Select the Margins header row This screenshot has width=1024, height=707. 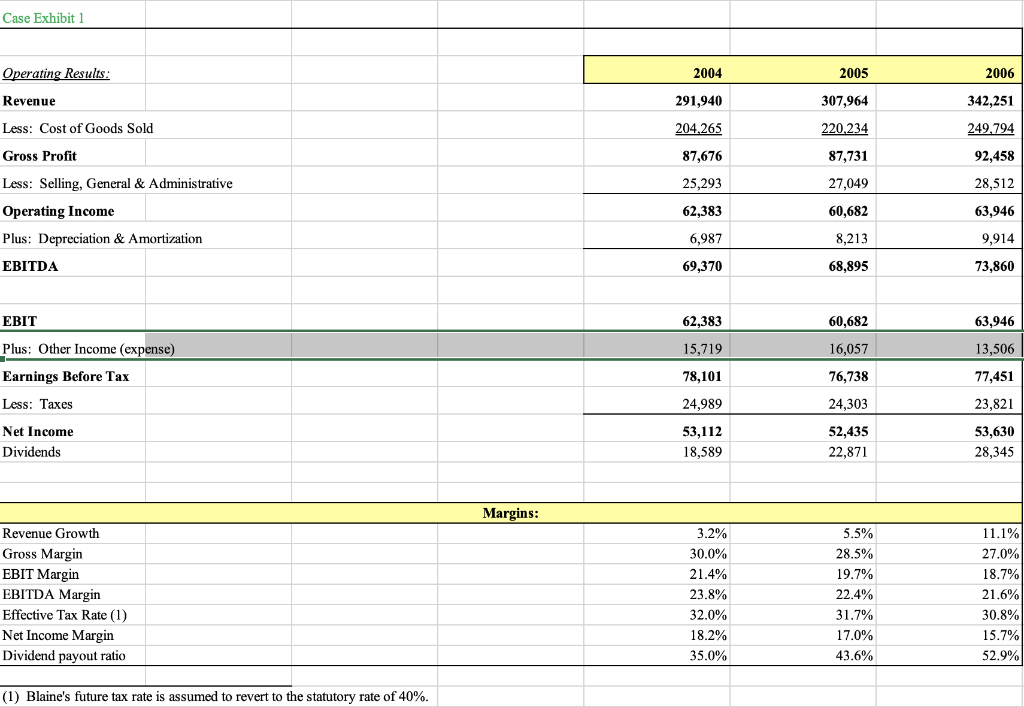pos(510,512)
